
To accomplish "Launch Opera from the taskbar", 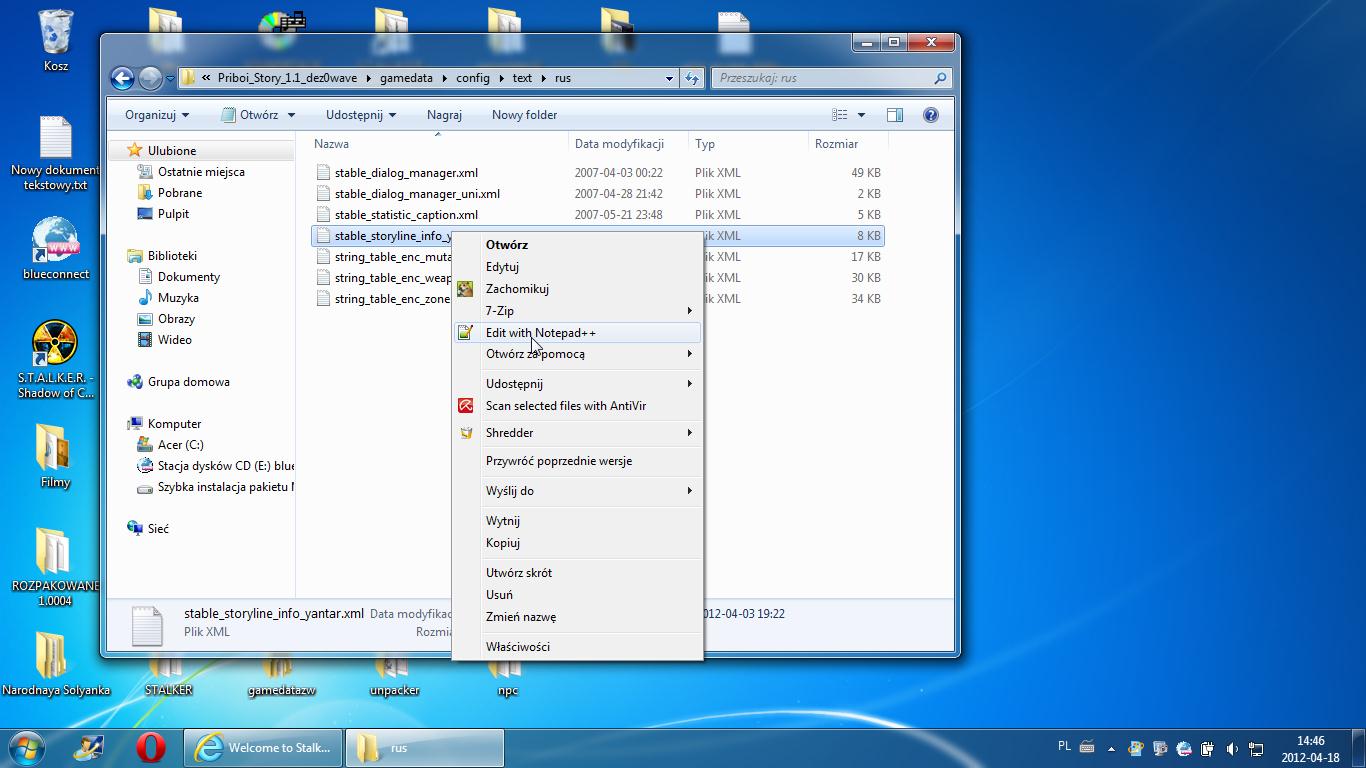I will click(151, 747).
